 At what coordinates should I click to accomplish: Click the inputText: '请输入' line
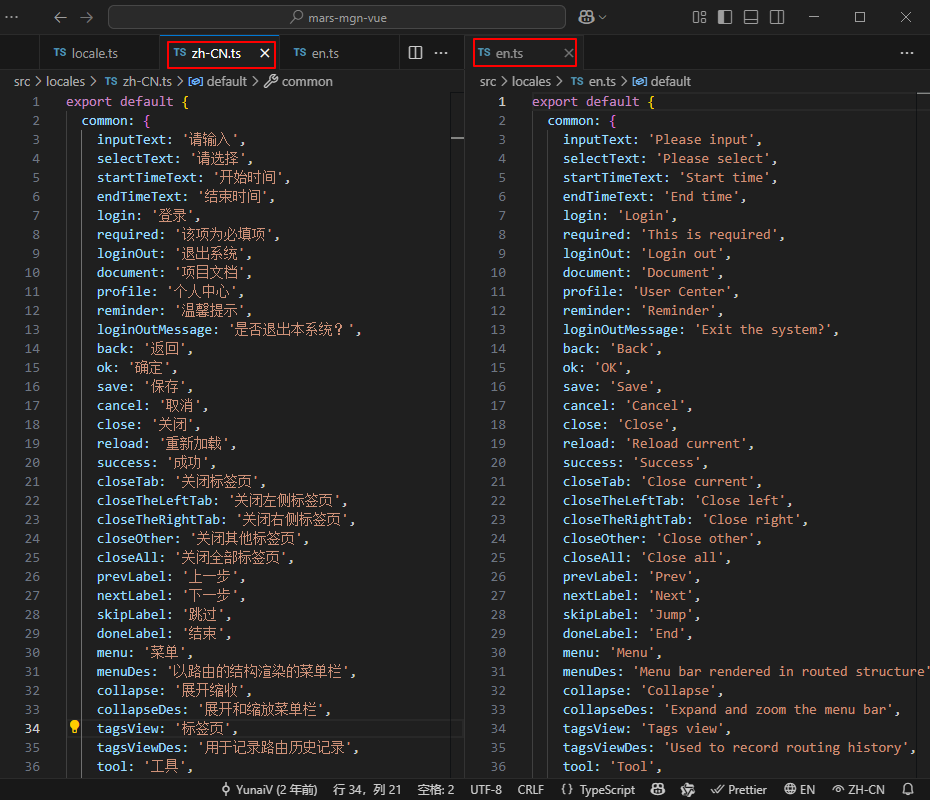click(x=171, y=139)
